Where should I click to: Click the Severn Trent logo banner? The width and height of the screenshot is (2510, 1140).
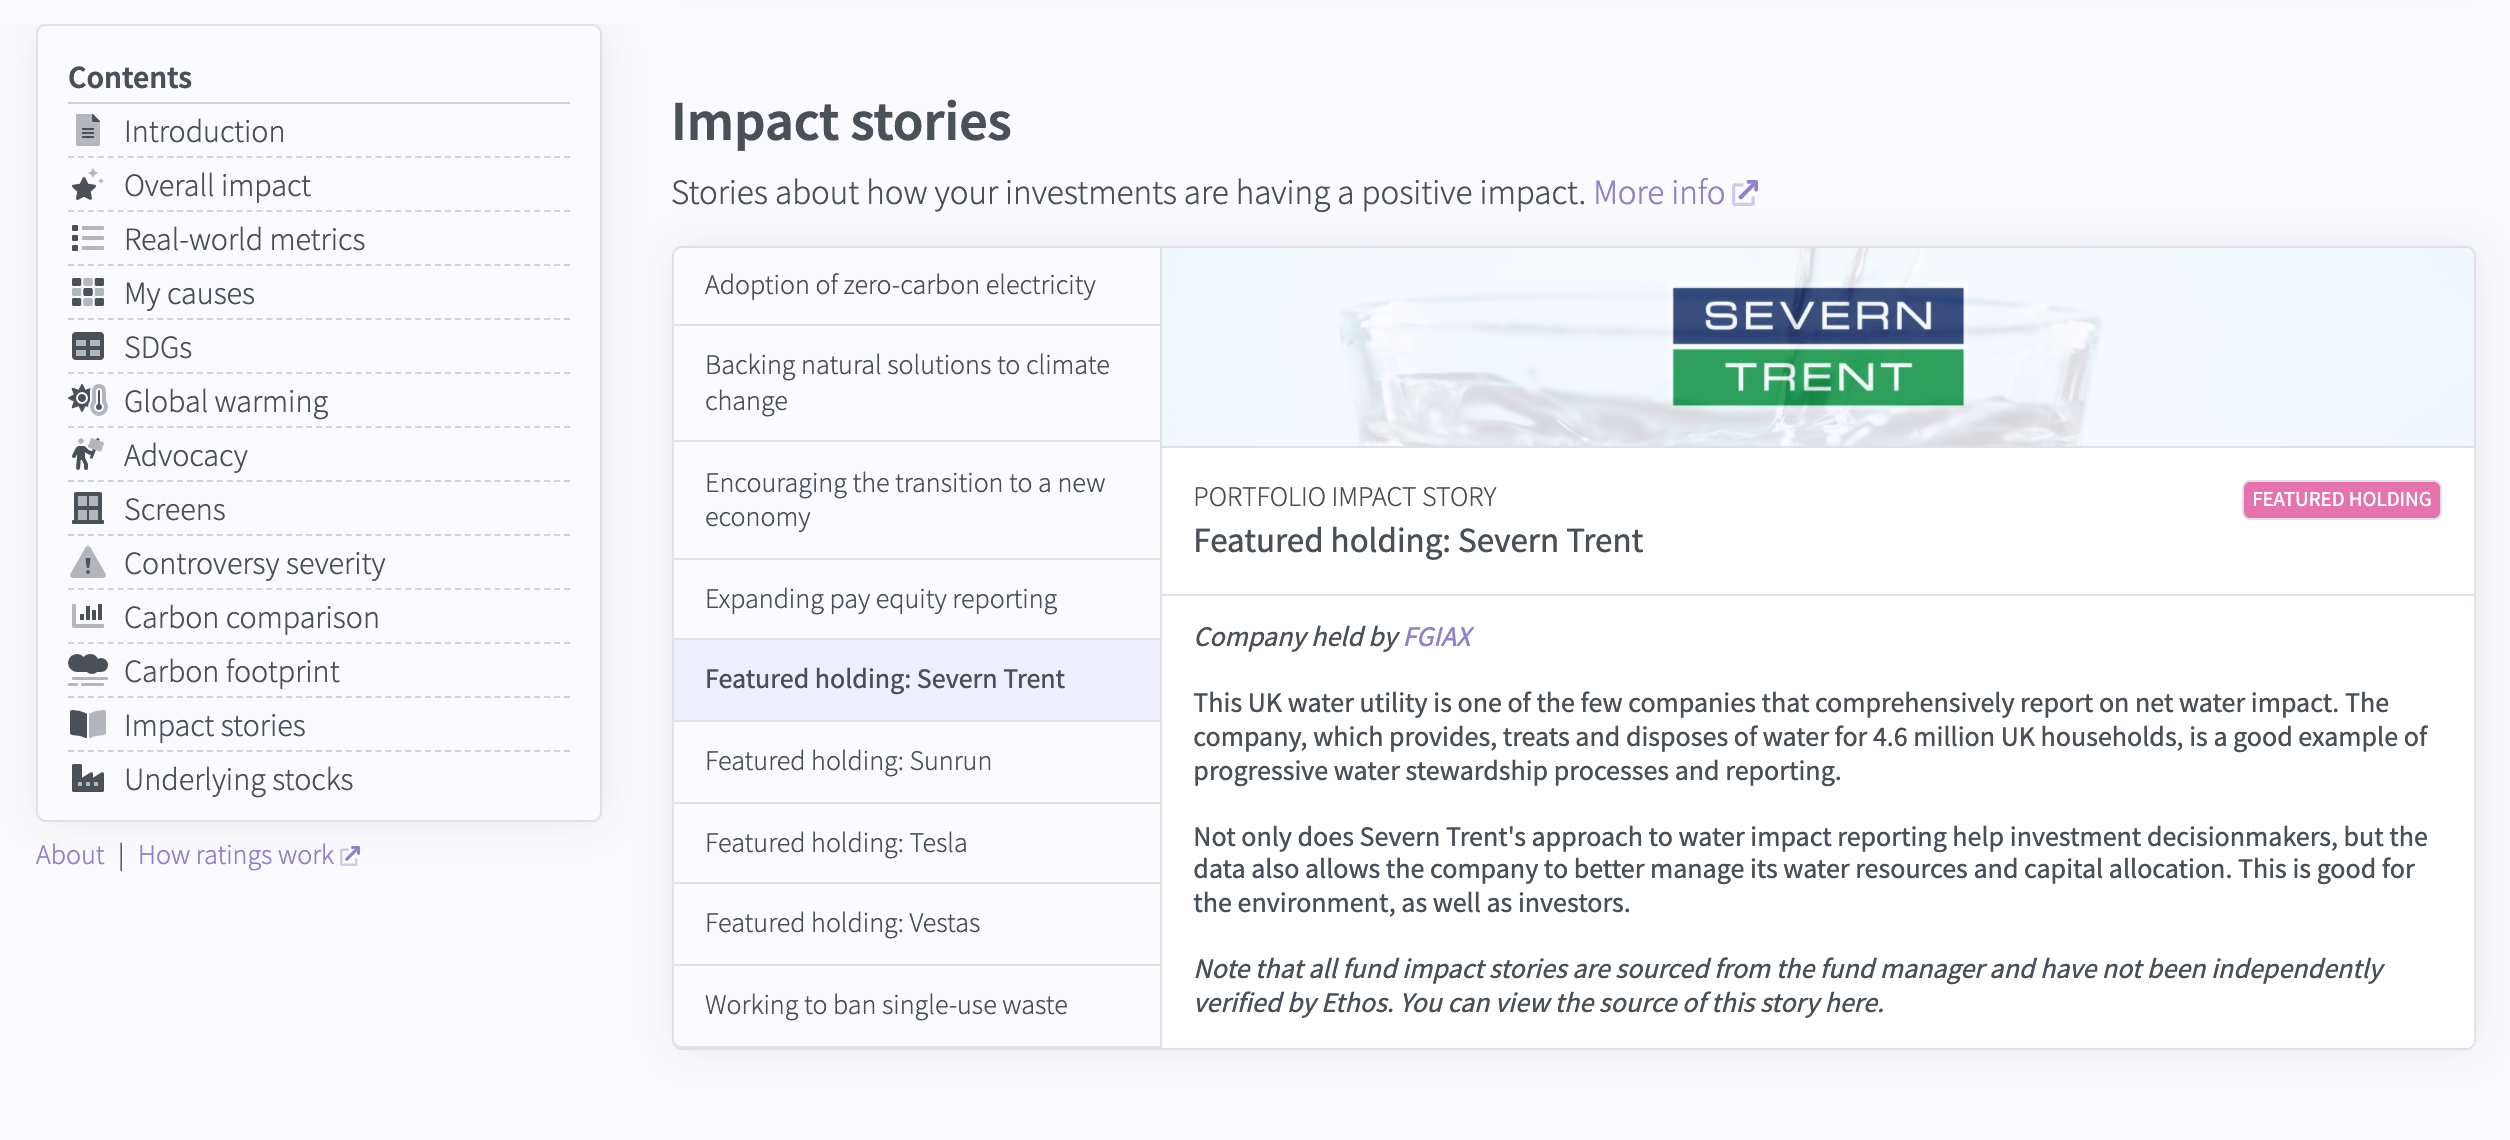click(1817, 346)
